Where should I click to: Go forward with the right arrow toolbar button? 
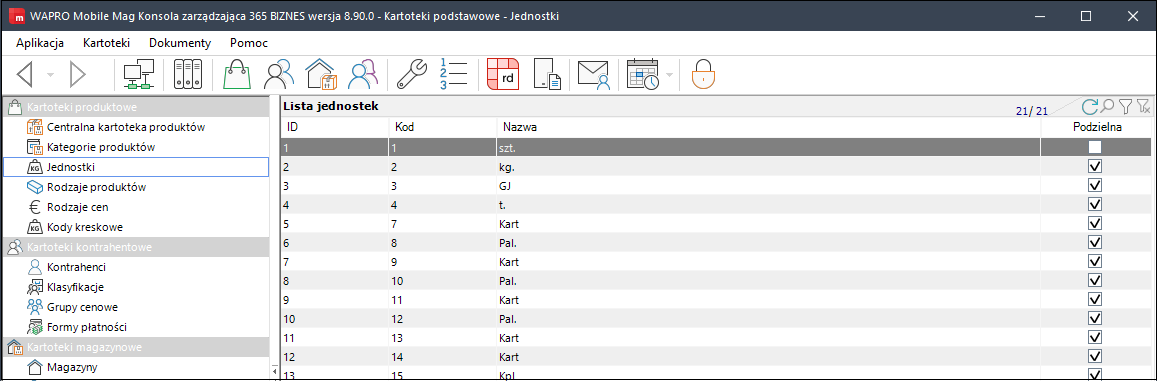coord(78,75)
